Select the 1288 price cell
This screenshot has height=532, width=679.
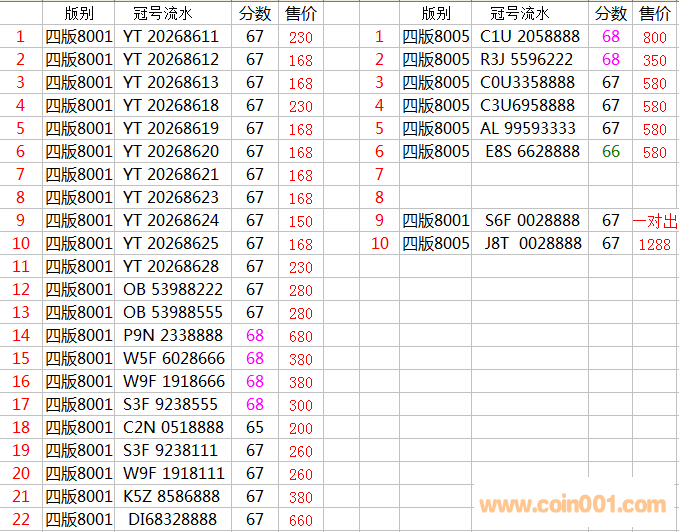click(x=655, y=245)
